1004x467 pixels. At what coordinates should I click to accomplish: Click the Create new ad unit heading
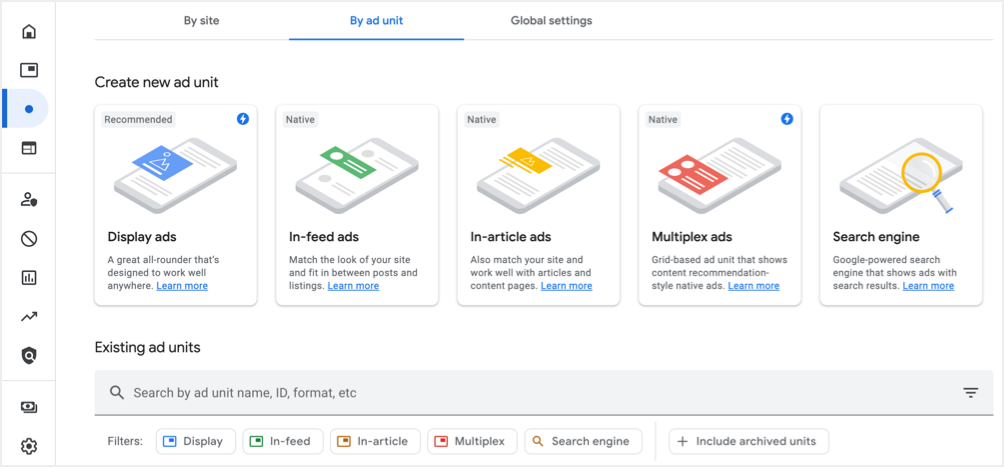(x=156, y=83)
